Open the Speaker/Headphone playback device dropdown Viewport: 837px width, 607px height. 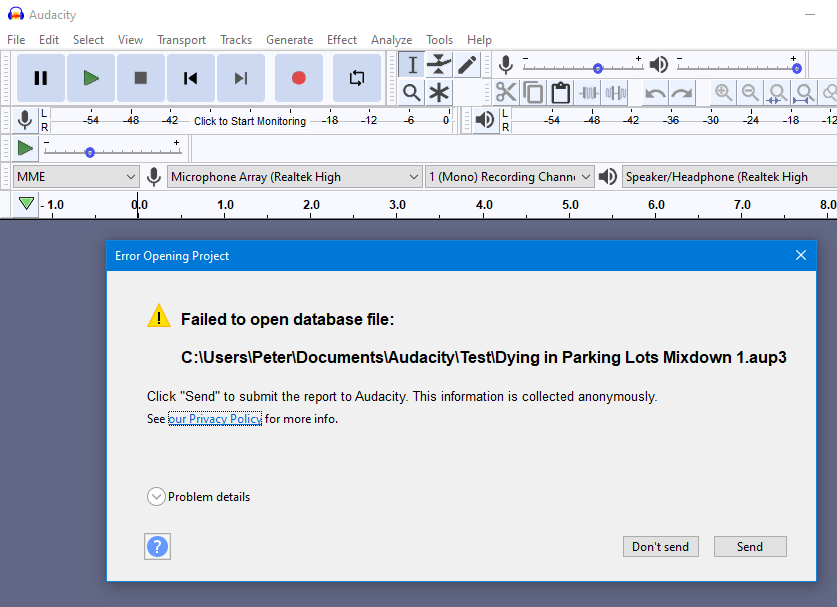coord(729,177)
